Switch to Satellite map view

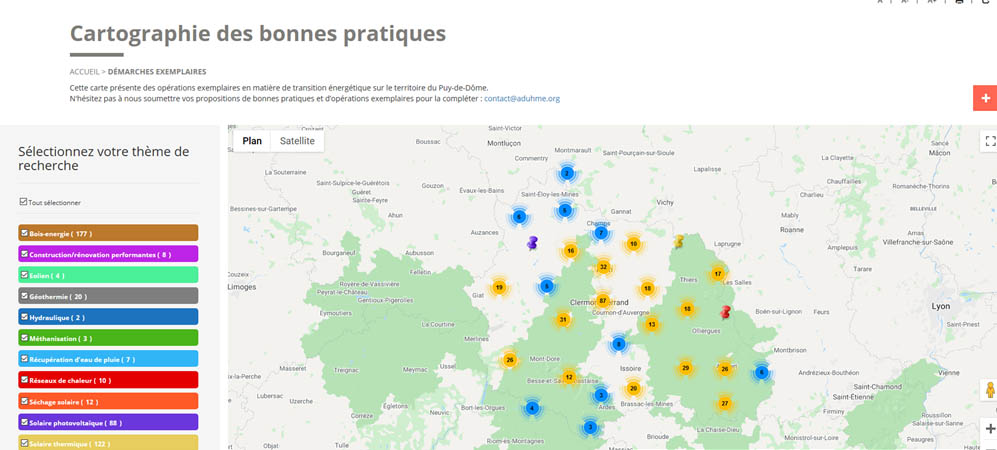(297, 141)
